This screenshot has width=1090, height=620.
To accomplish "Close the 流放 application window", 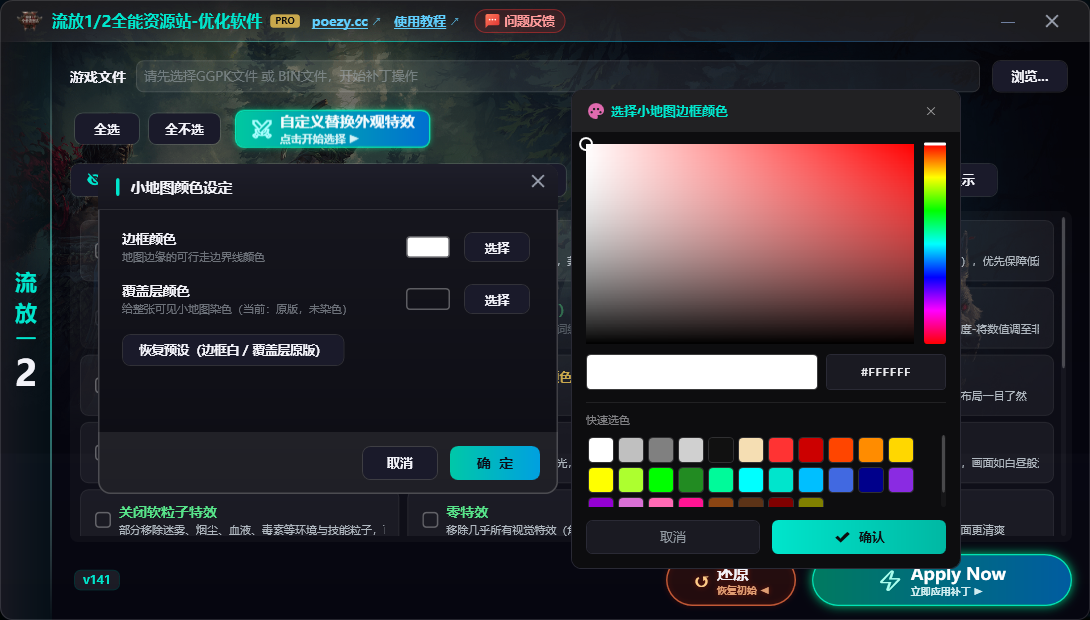I will [x=1052, y=22].
